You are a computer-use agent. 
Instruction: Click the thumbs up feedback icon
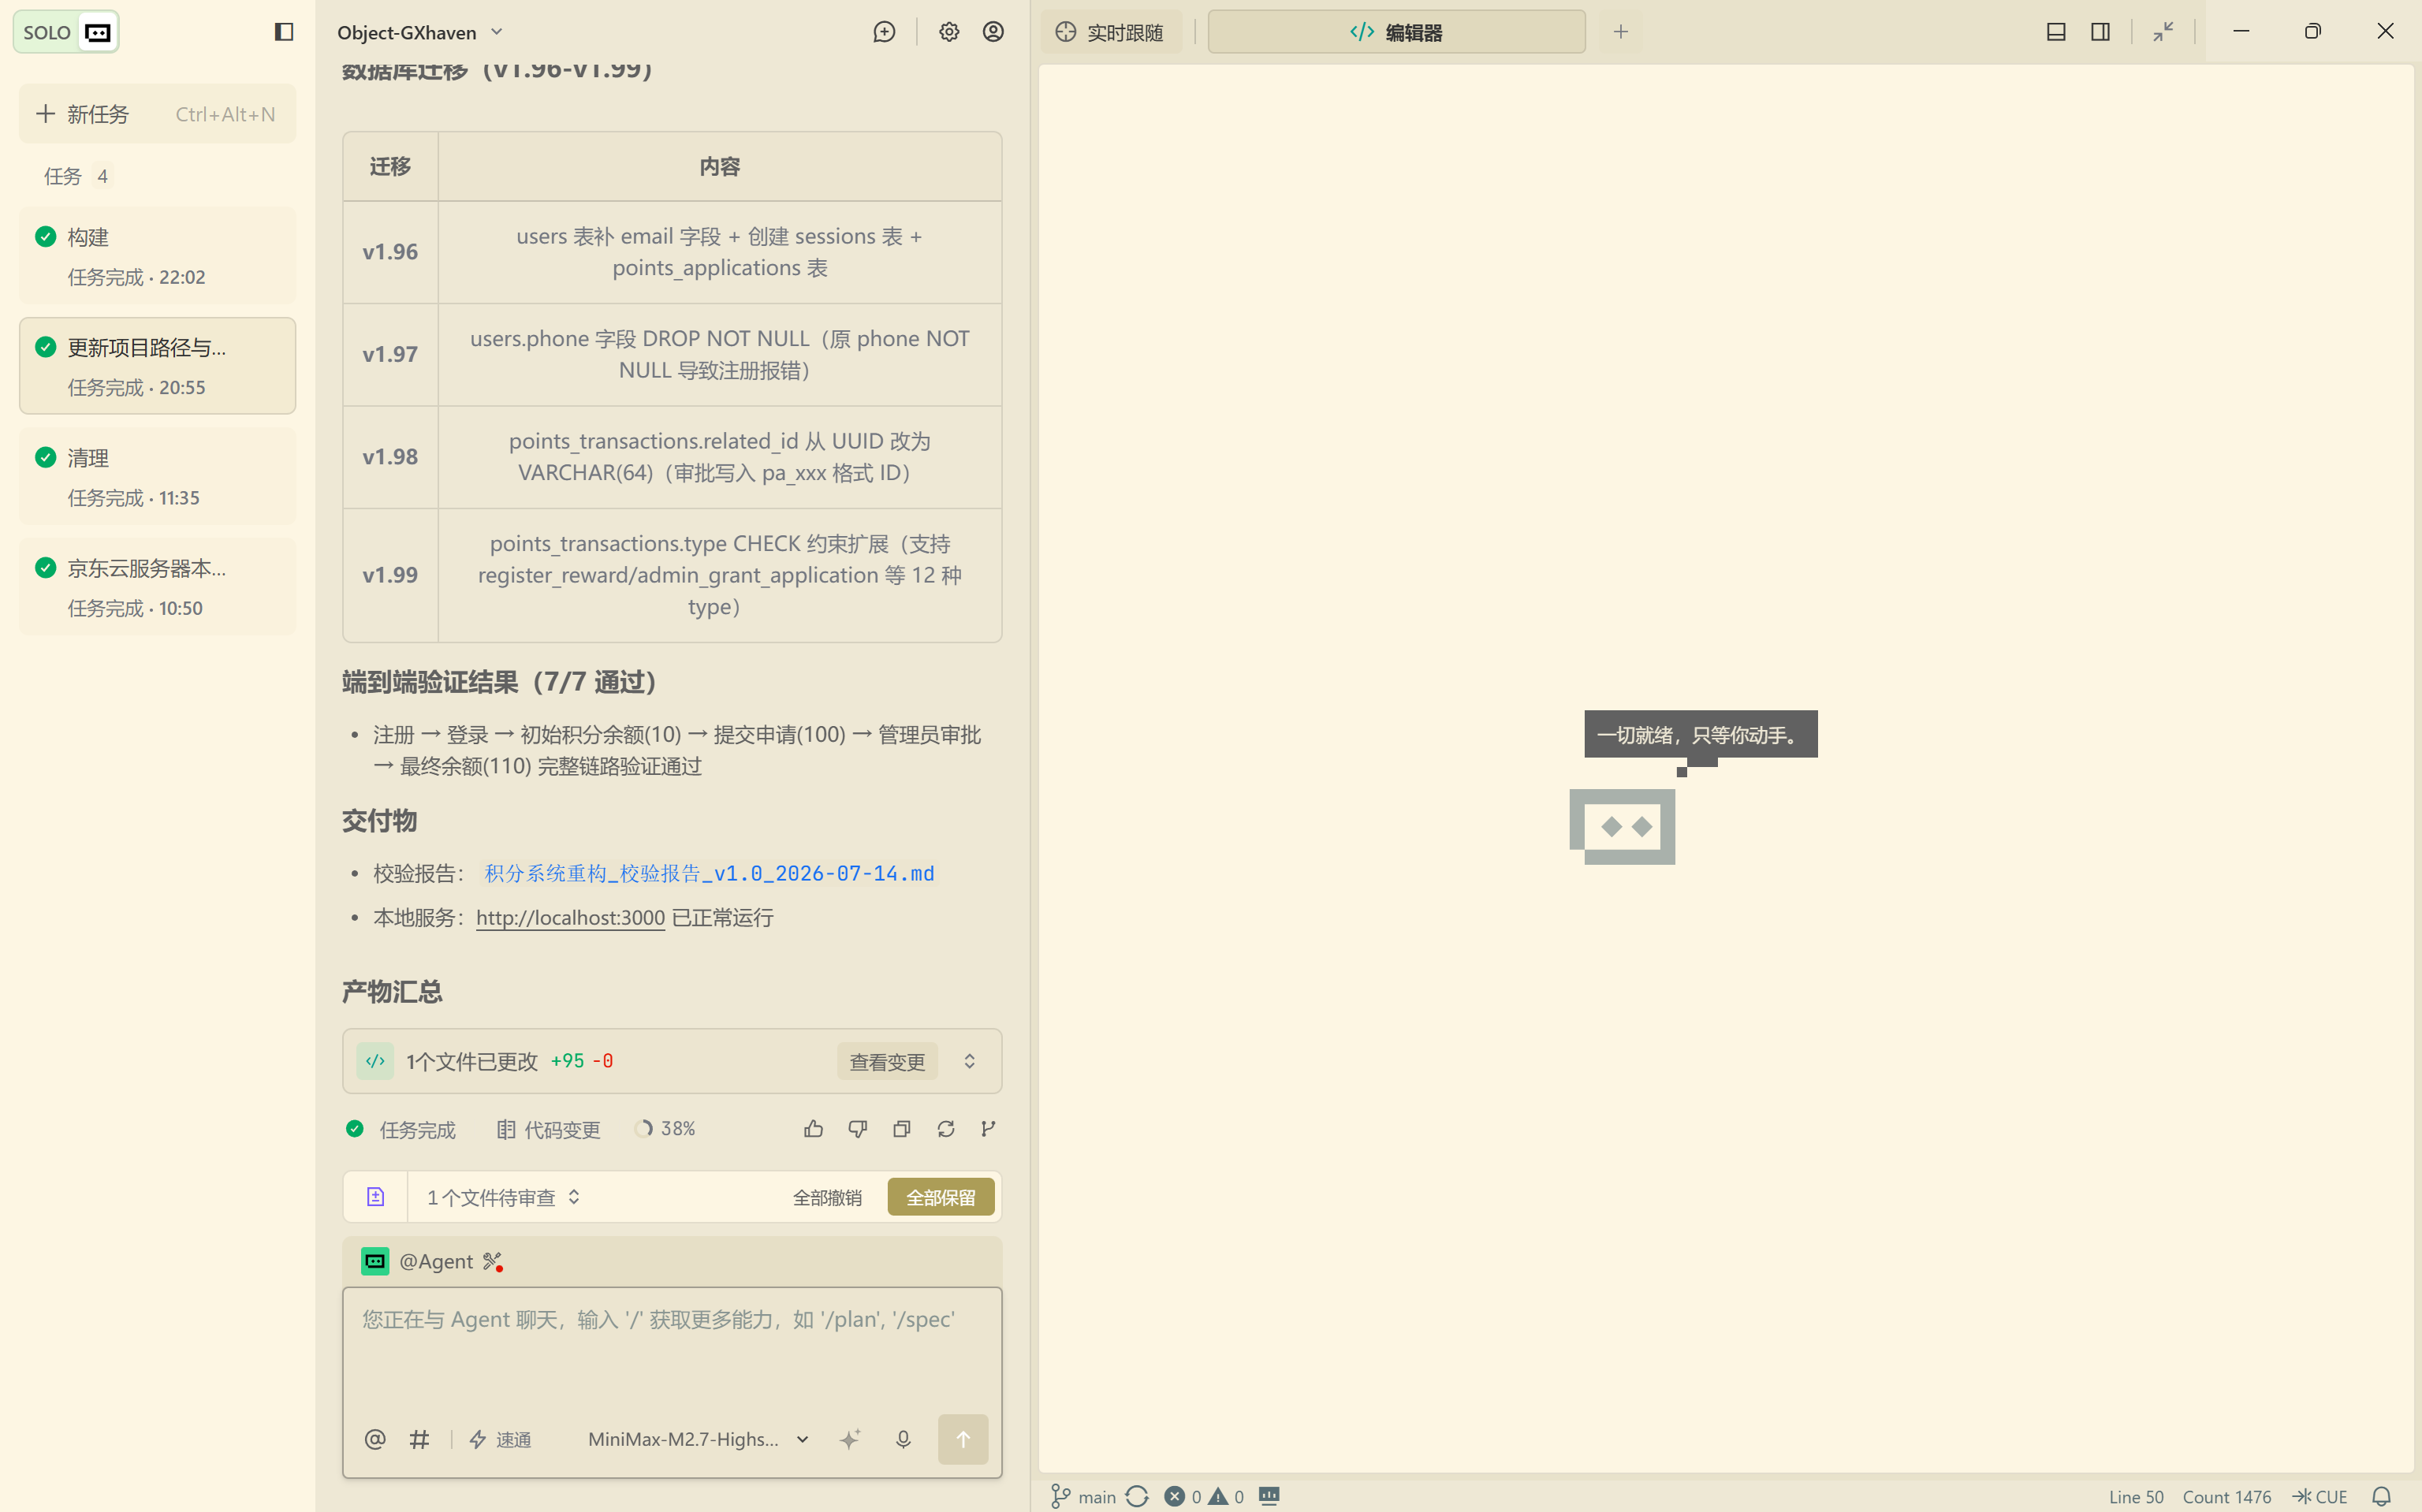point(813,1129)
